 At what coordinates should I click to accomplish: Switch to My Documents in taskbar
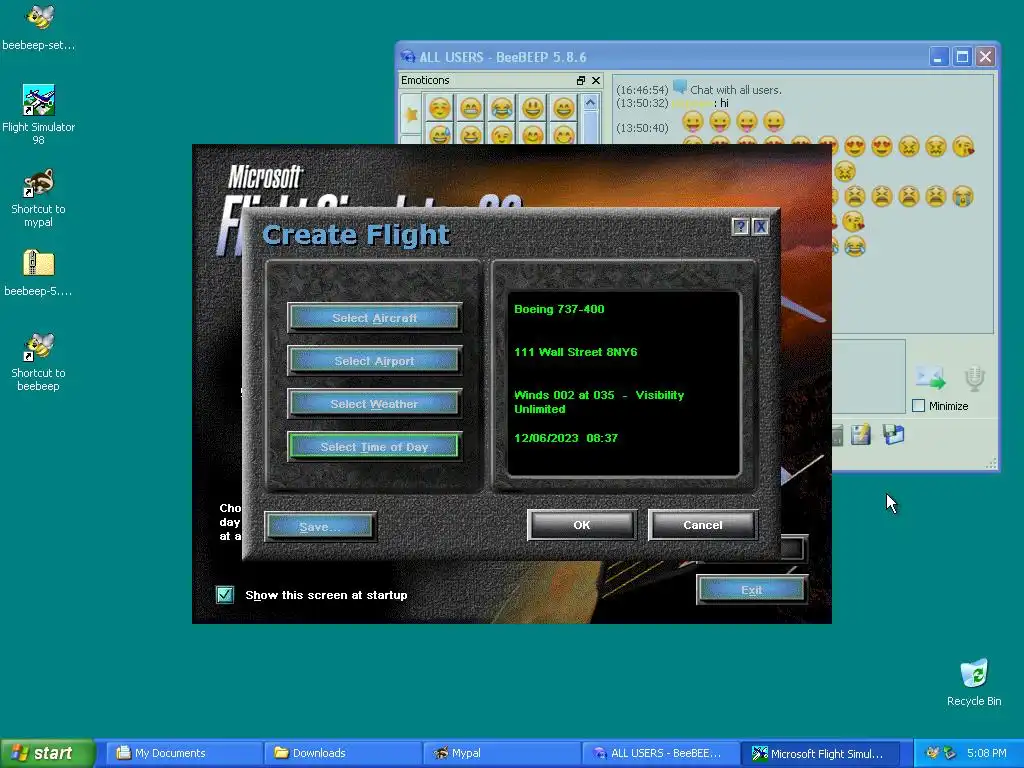click(x=184, y=753)
